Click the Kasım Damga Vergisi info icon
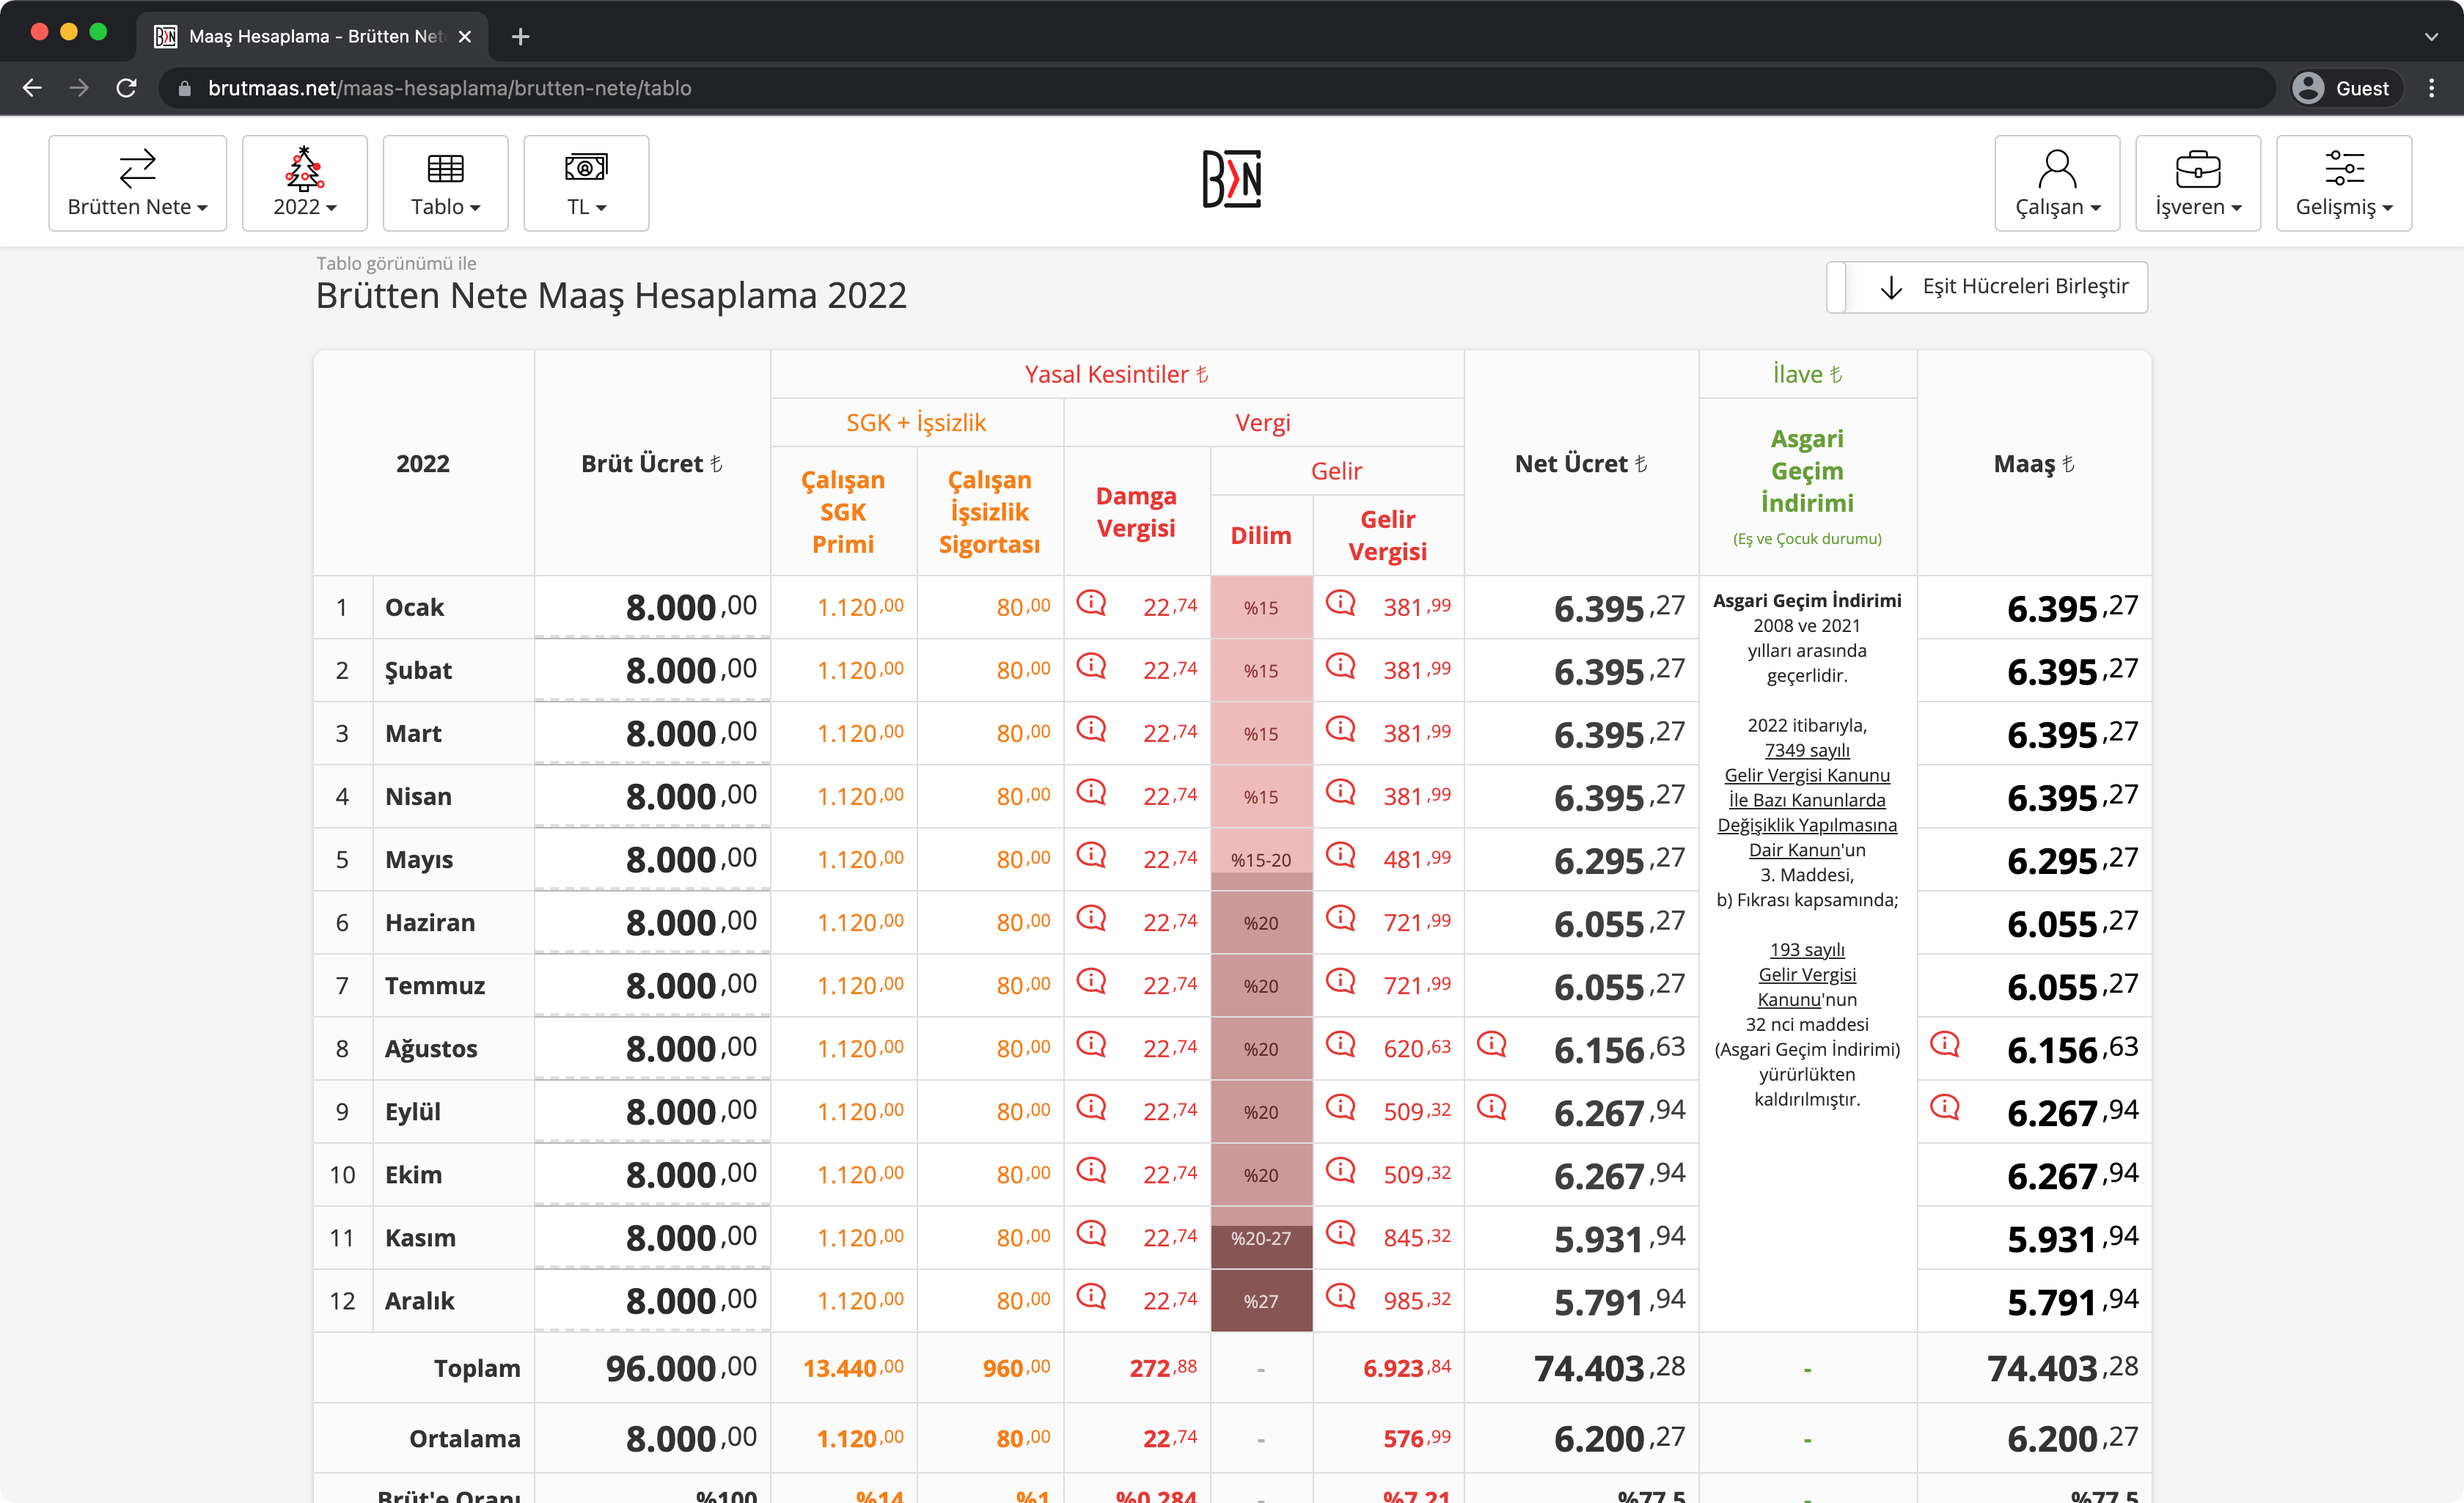This screenshot has width=2464, height=1503. pyautogui.click(x=1091, y=1234)
